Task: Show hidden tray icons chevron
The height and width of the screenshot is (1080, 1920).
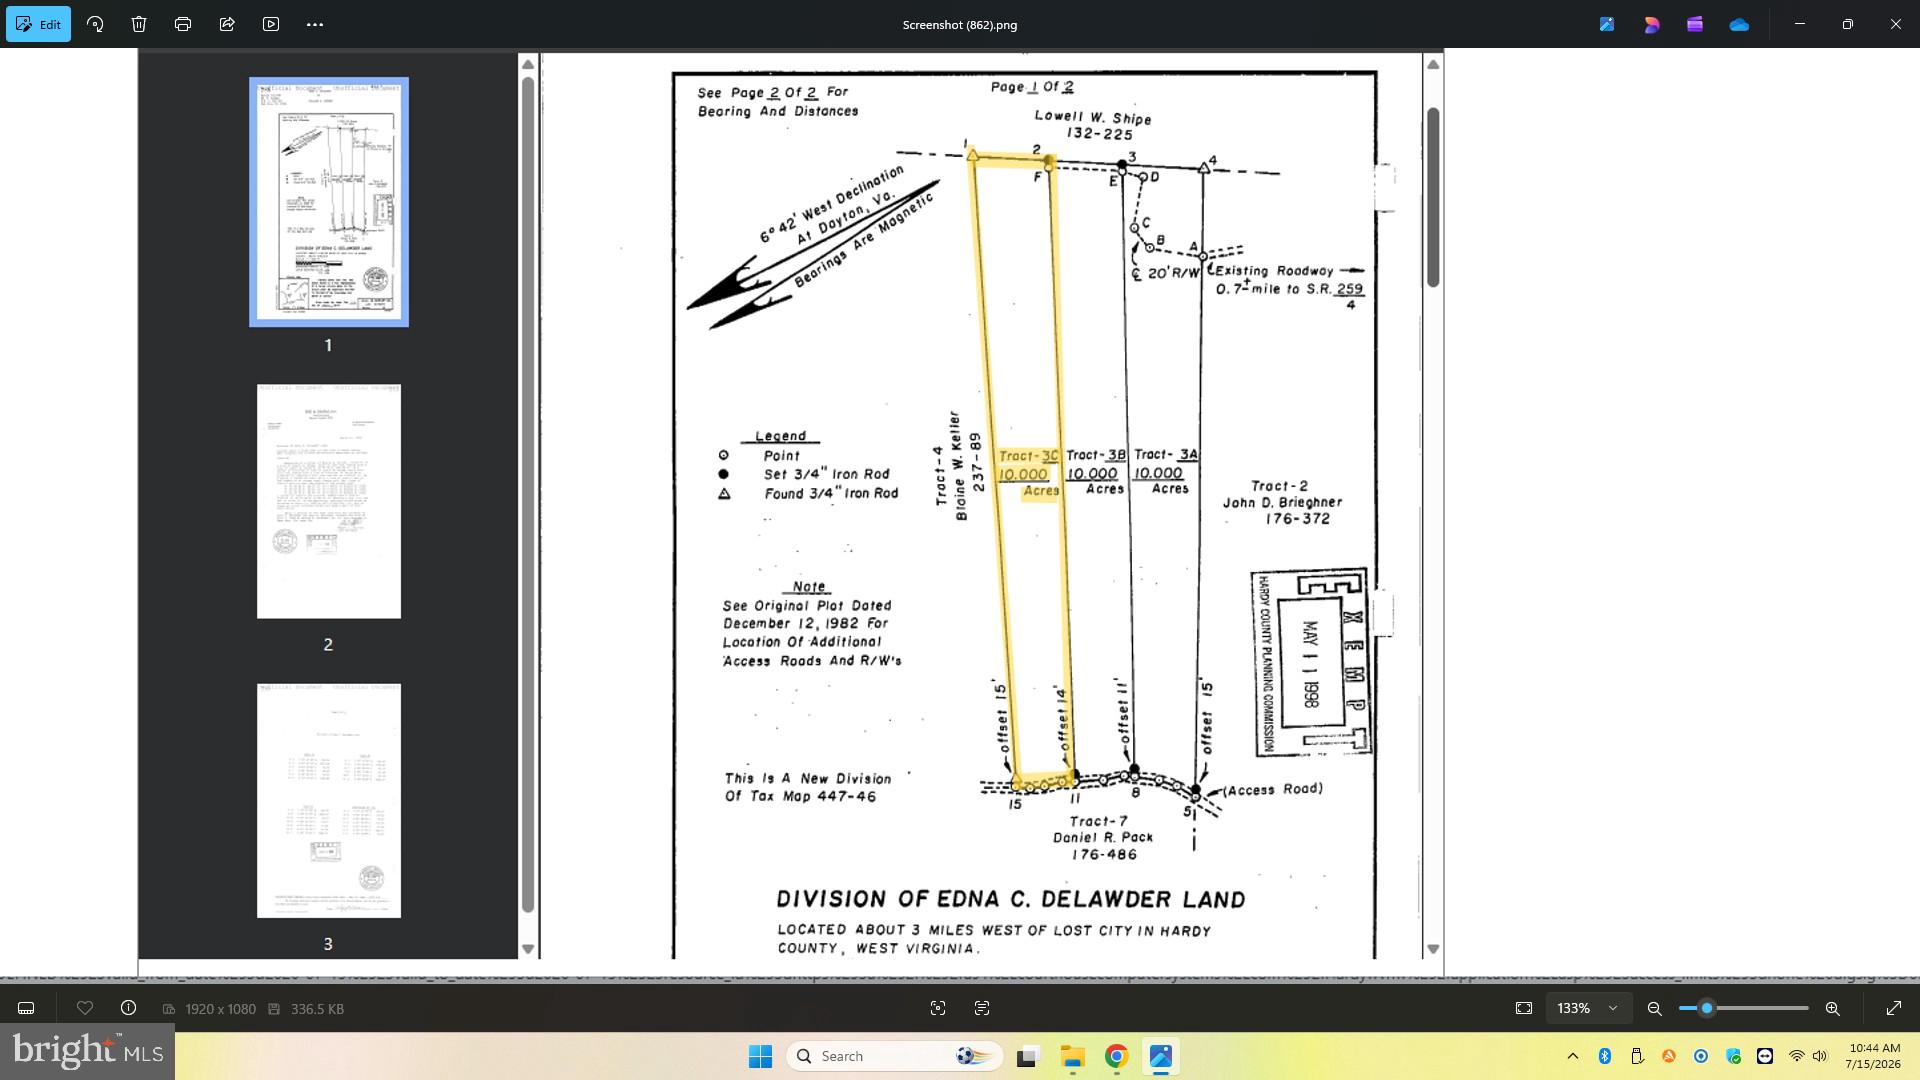Action: (1573, 1056)
